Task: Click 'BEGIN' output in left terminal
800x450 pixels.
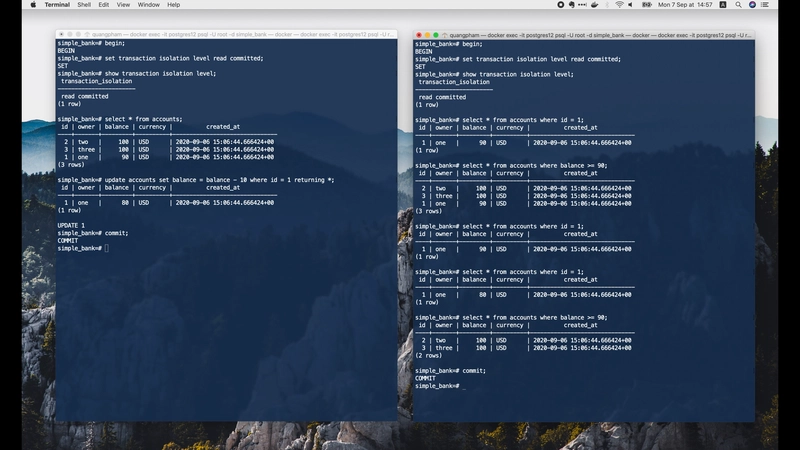Action: click(66, 51)
